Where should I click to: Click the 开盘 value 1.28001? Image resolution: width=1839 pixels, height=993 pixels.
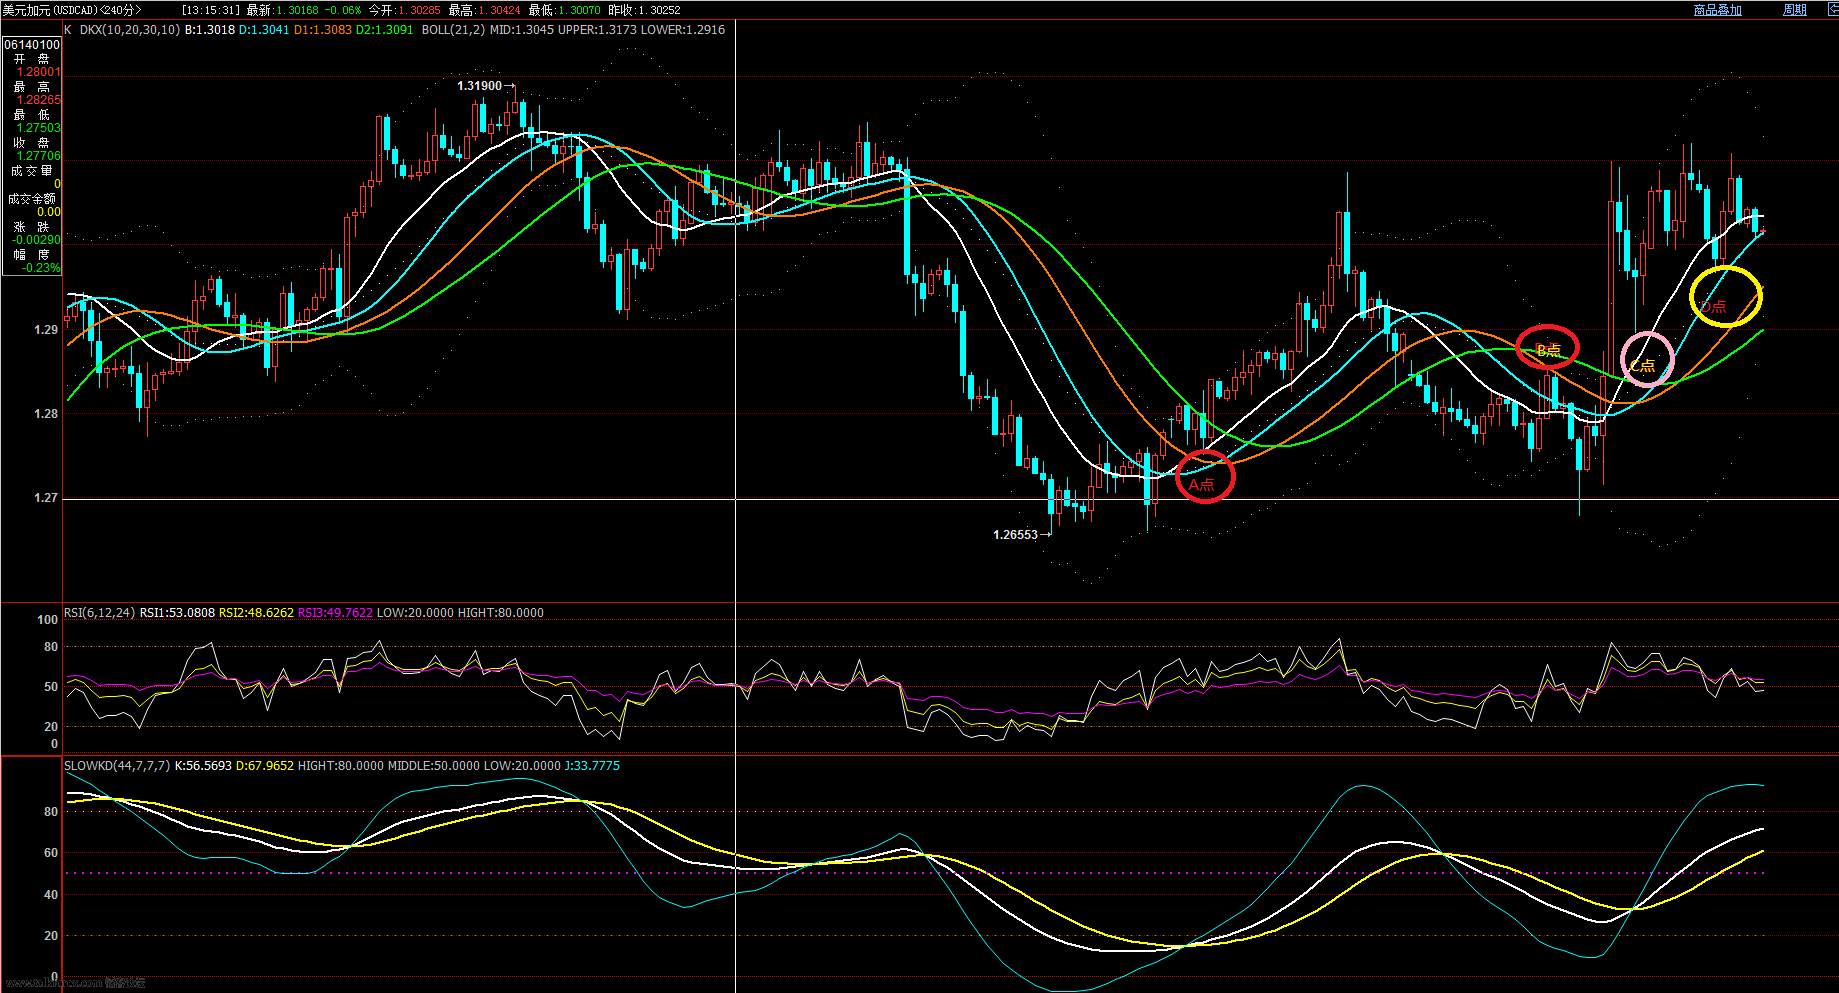38,72
